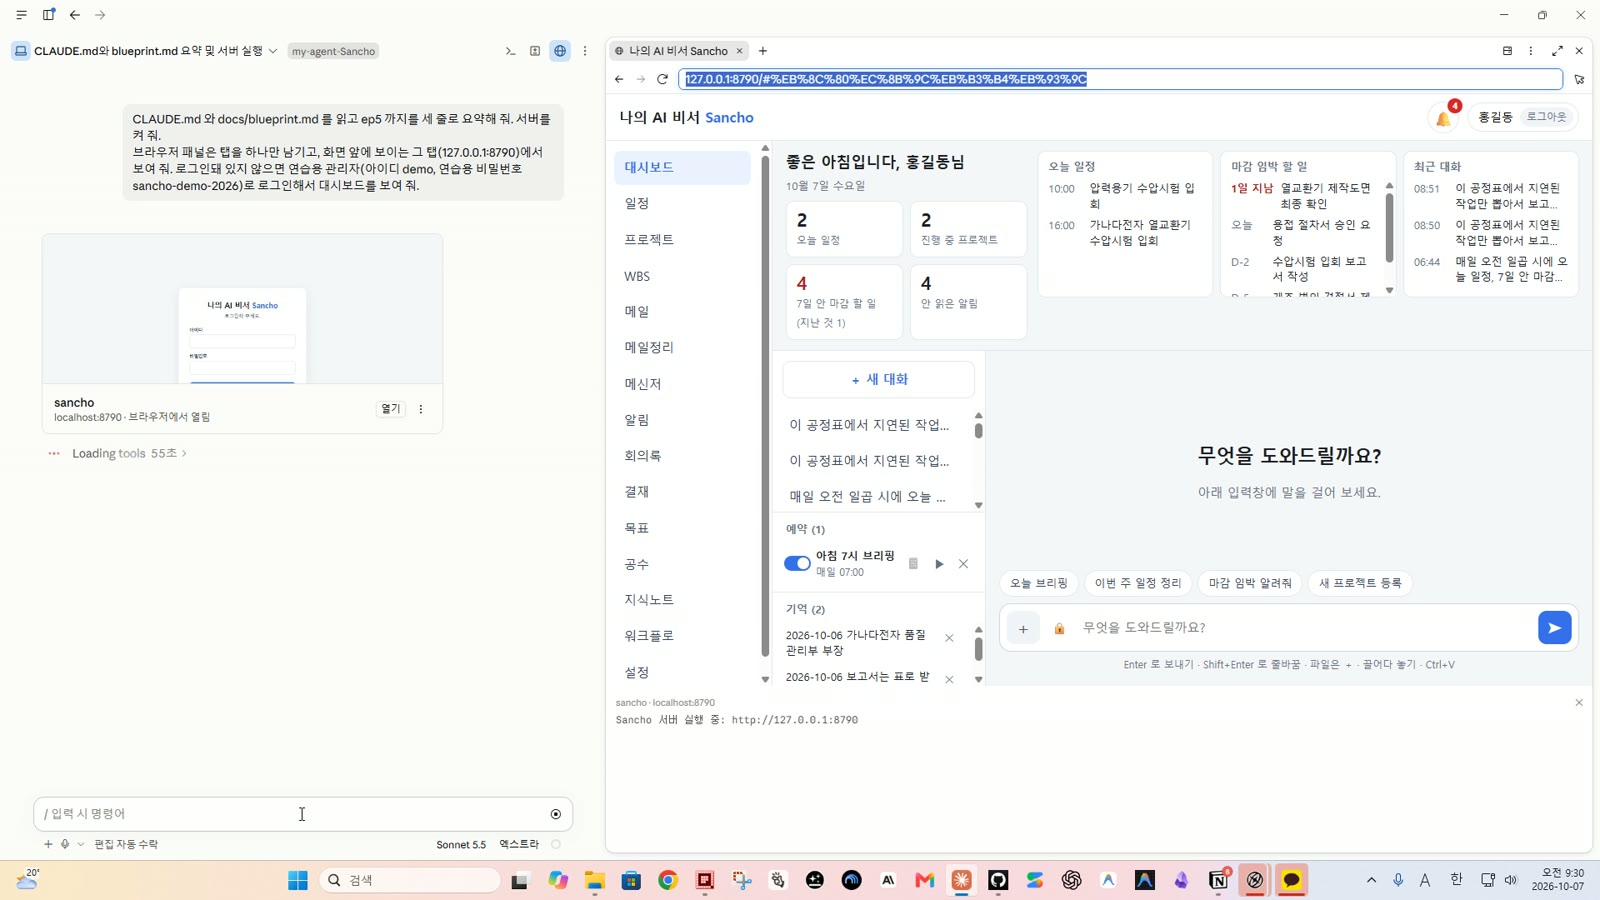The width and height of the screenshot is (1600, 900).
Task: Click the 열기 button on the sancho card
Action: click(390, 409)
